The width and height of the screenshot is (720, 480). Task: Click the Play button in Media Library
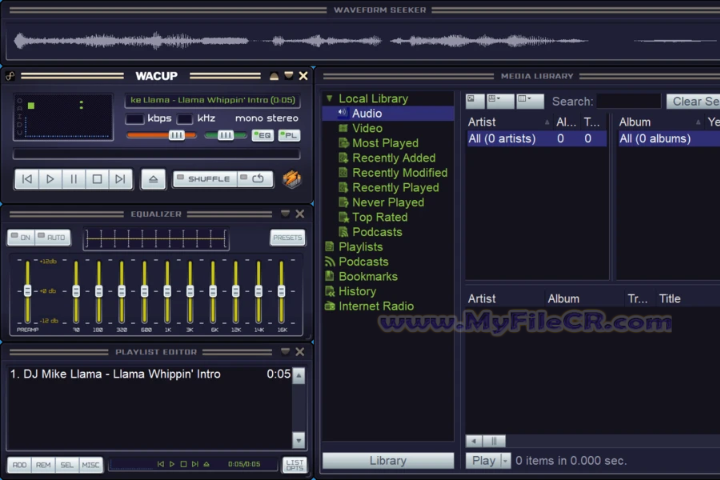[x=484, y=461]
